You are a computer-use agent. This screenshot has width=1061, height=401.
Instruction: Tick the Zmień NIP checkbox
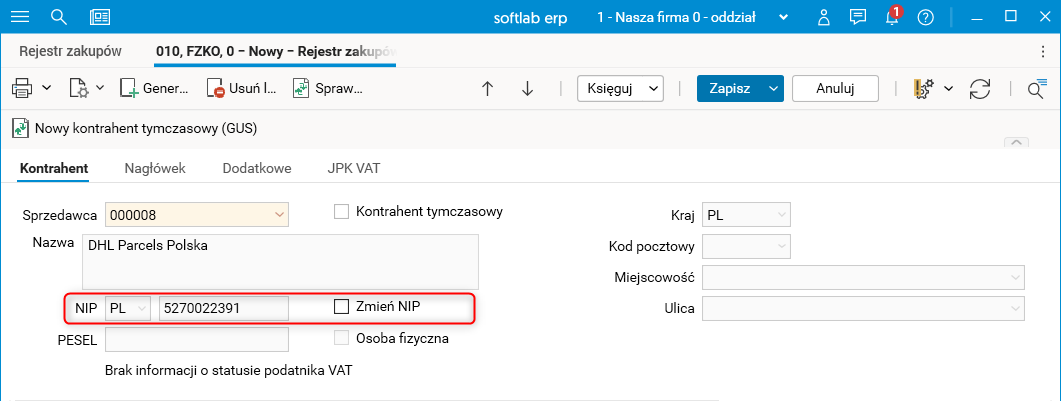[341, 306]
